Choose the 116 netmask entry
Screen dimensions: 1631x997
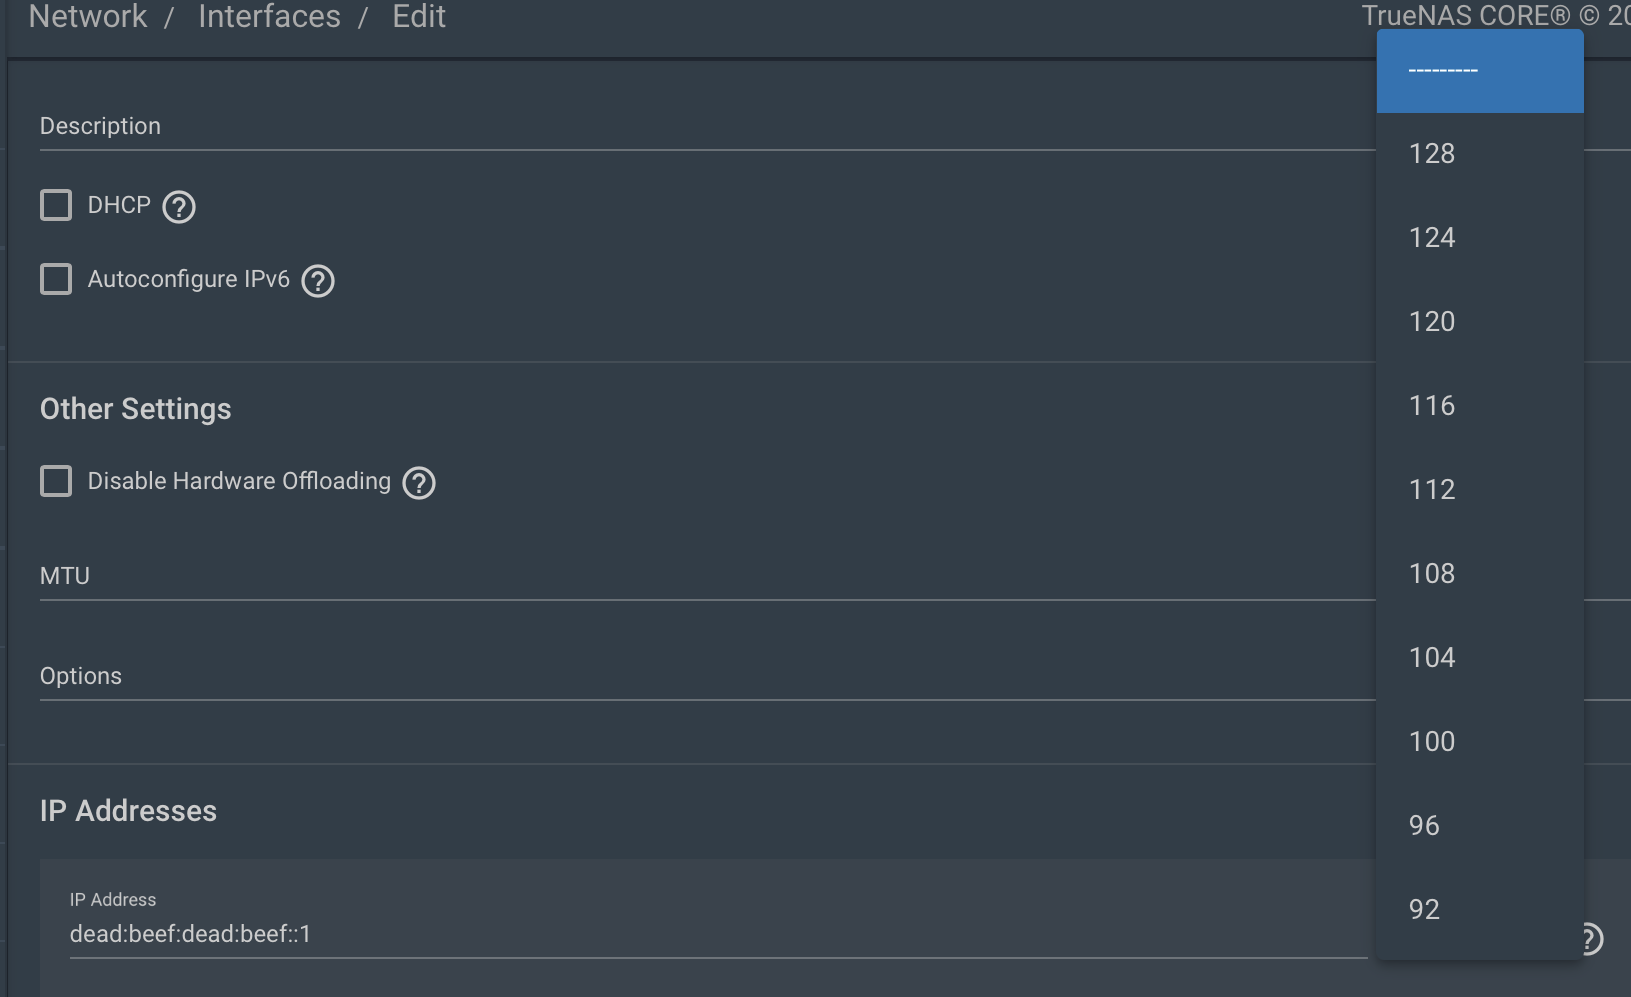1480,406
